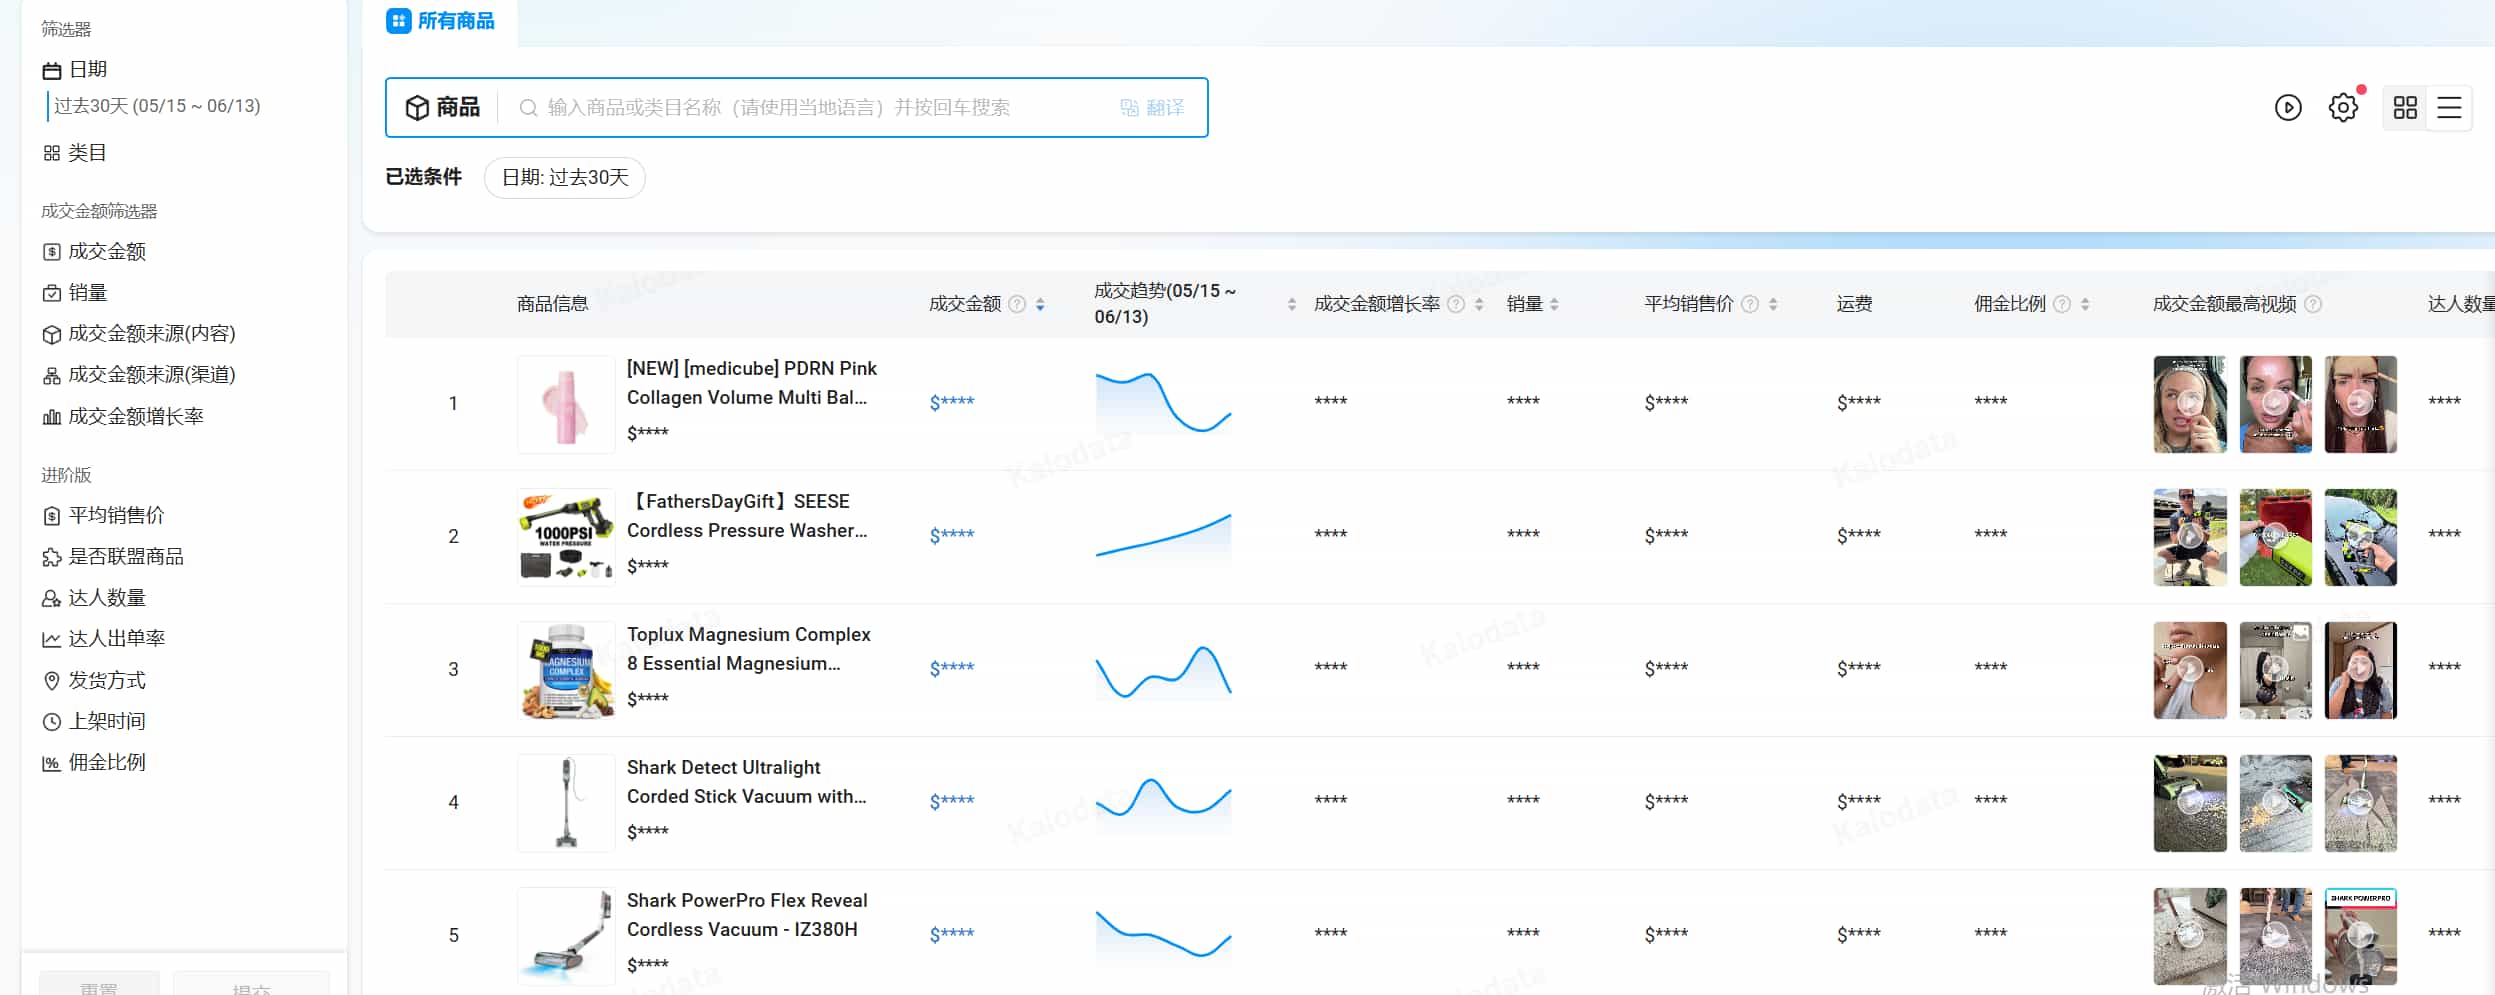The image size is (2495, 995).
Task: Click the 商品 search type selector
Action: point(443,108)
